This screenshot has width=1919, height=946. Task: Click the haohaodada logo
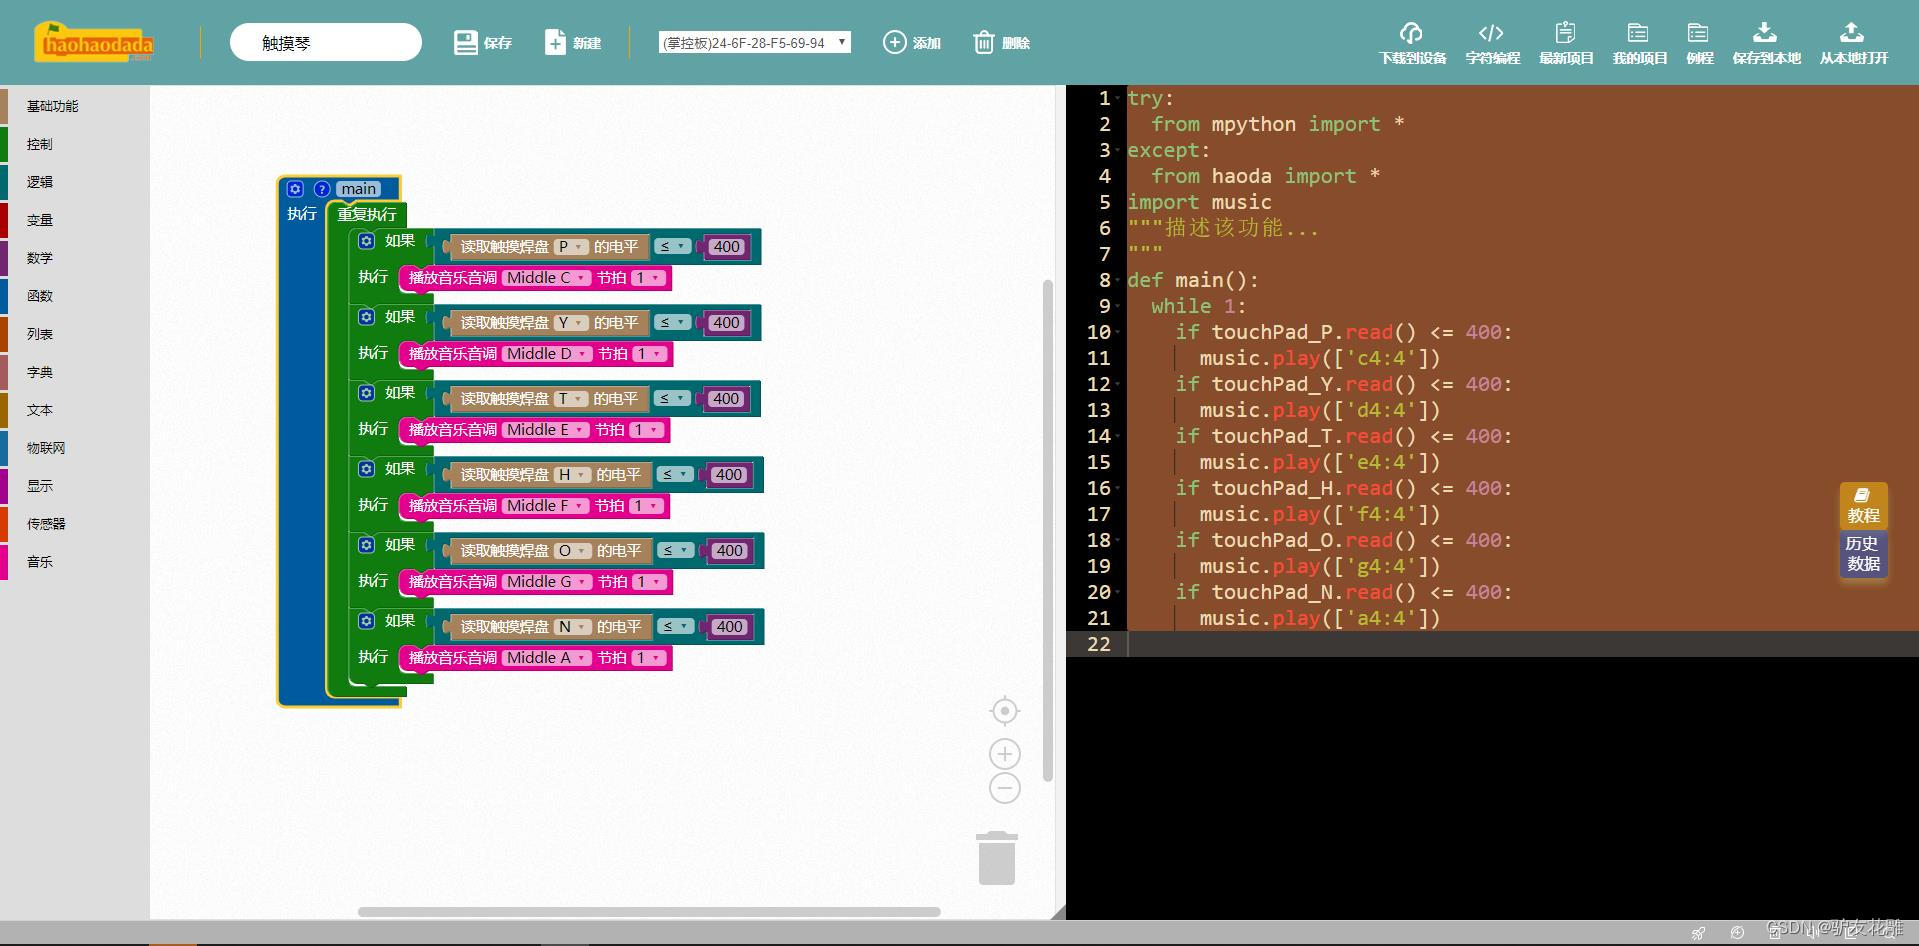tap(94, 43)
